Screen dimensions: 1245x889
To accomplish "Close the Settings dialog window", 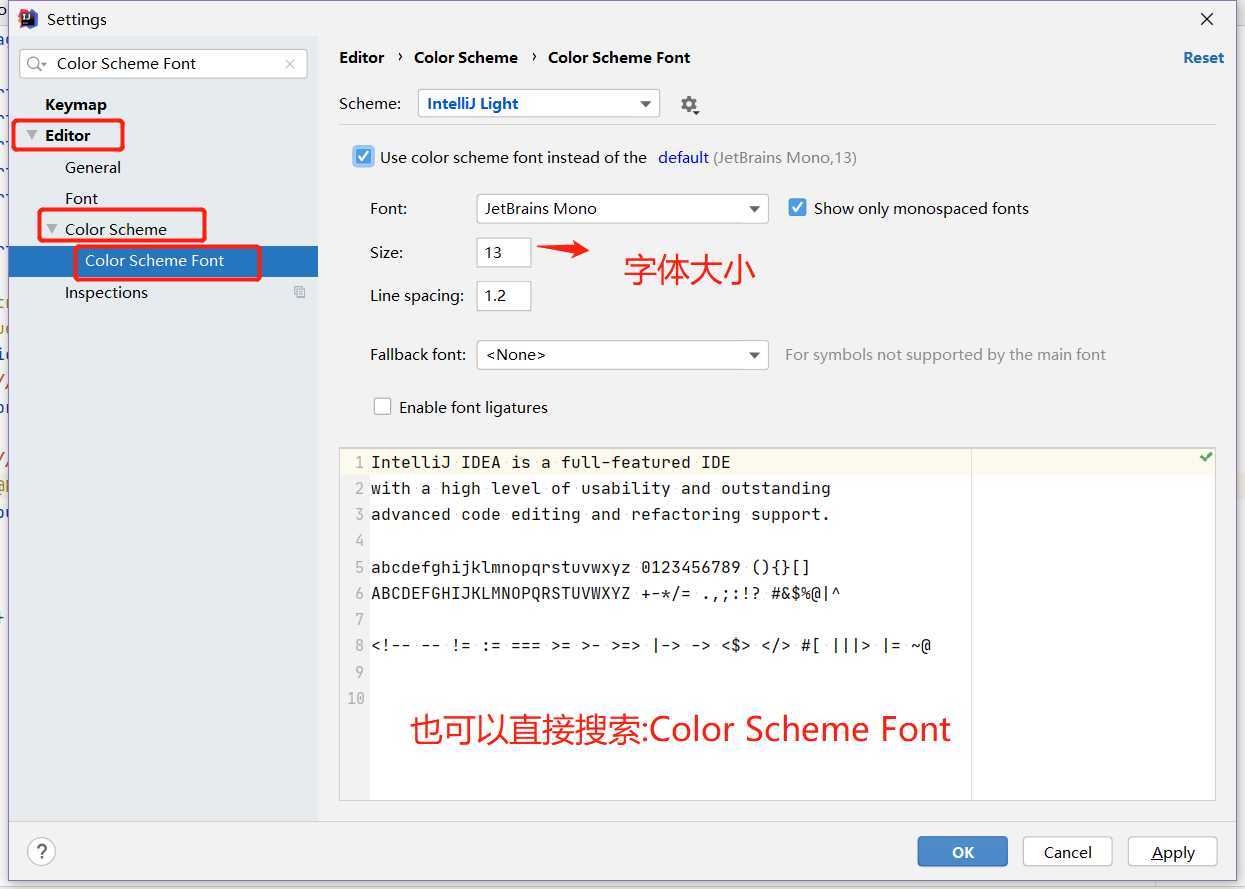I will pos(1207,19).
